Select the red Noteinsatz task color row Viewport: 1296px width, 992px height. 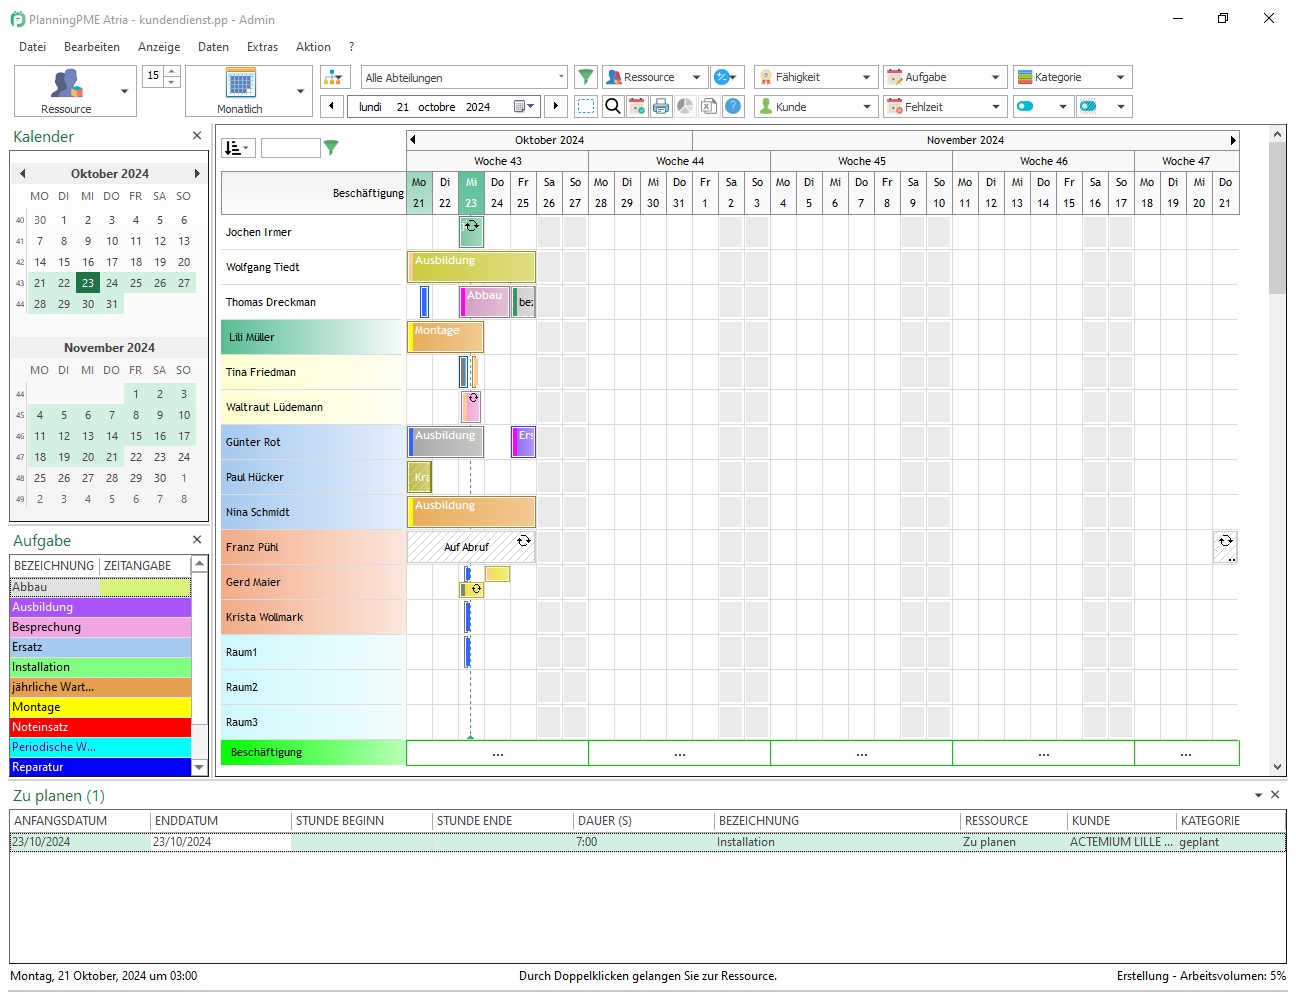pyautogui.click(x=100, y=727)
